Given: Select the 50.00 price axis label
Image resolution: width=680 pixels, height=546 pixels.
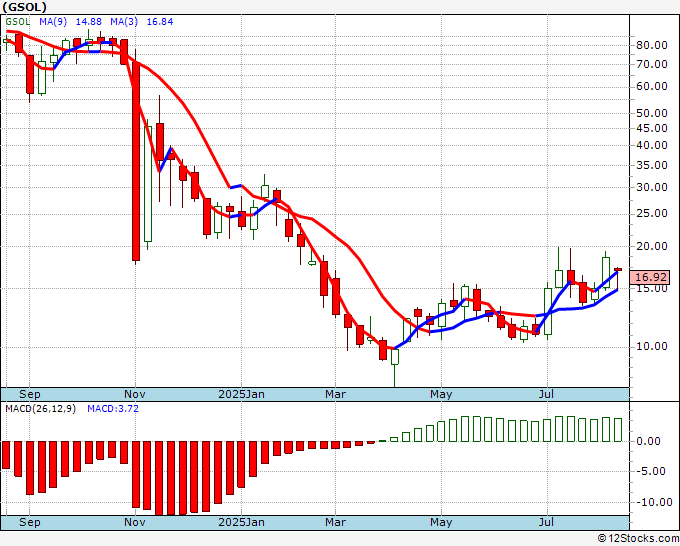Looking at the screenshot, I should pyautogui.click(x=651, y=113).
